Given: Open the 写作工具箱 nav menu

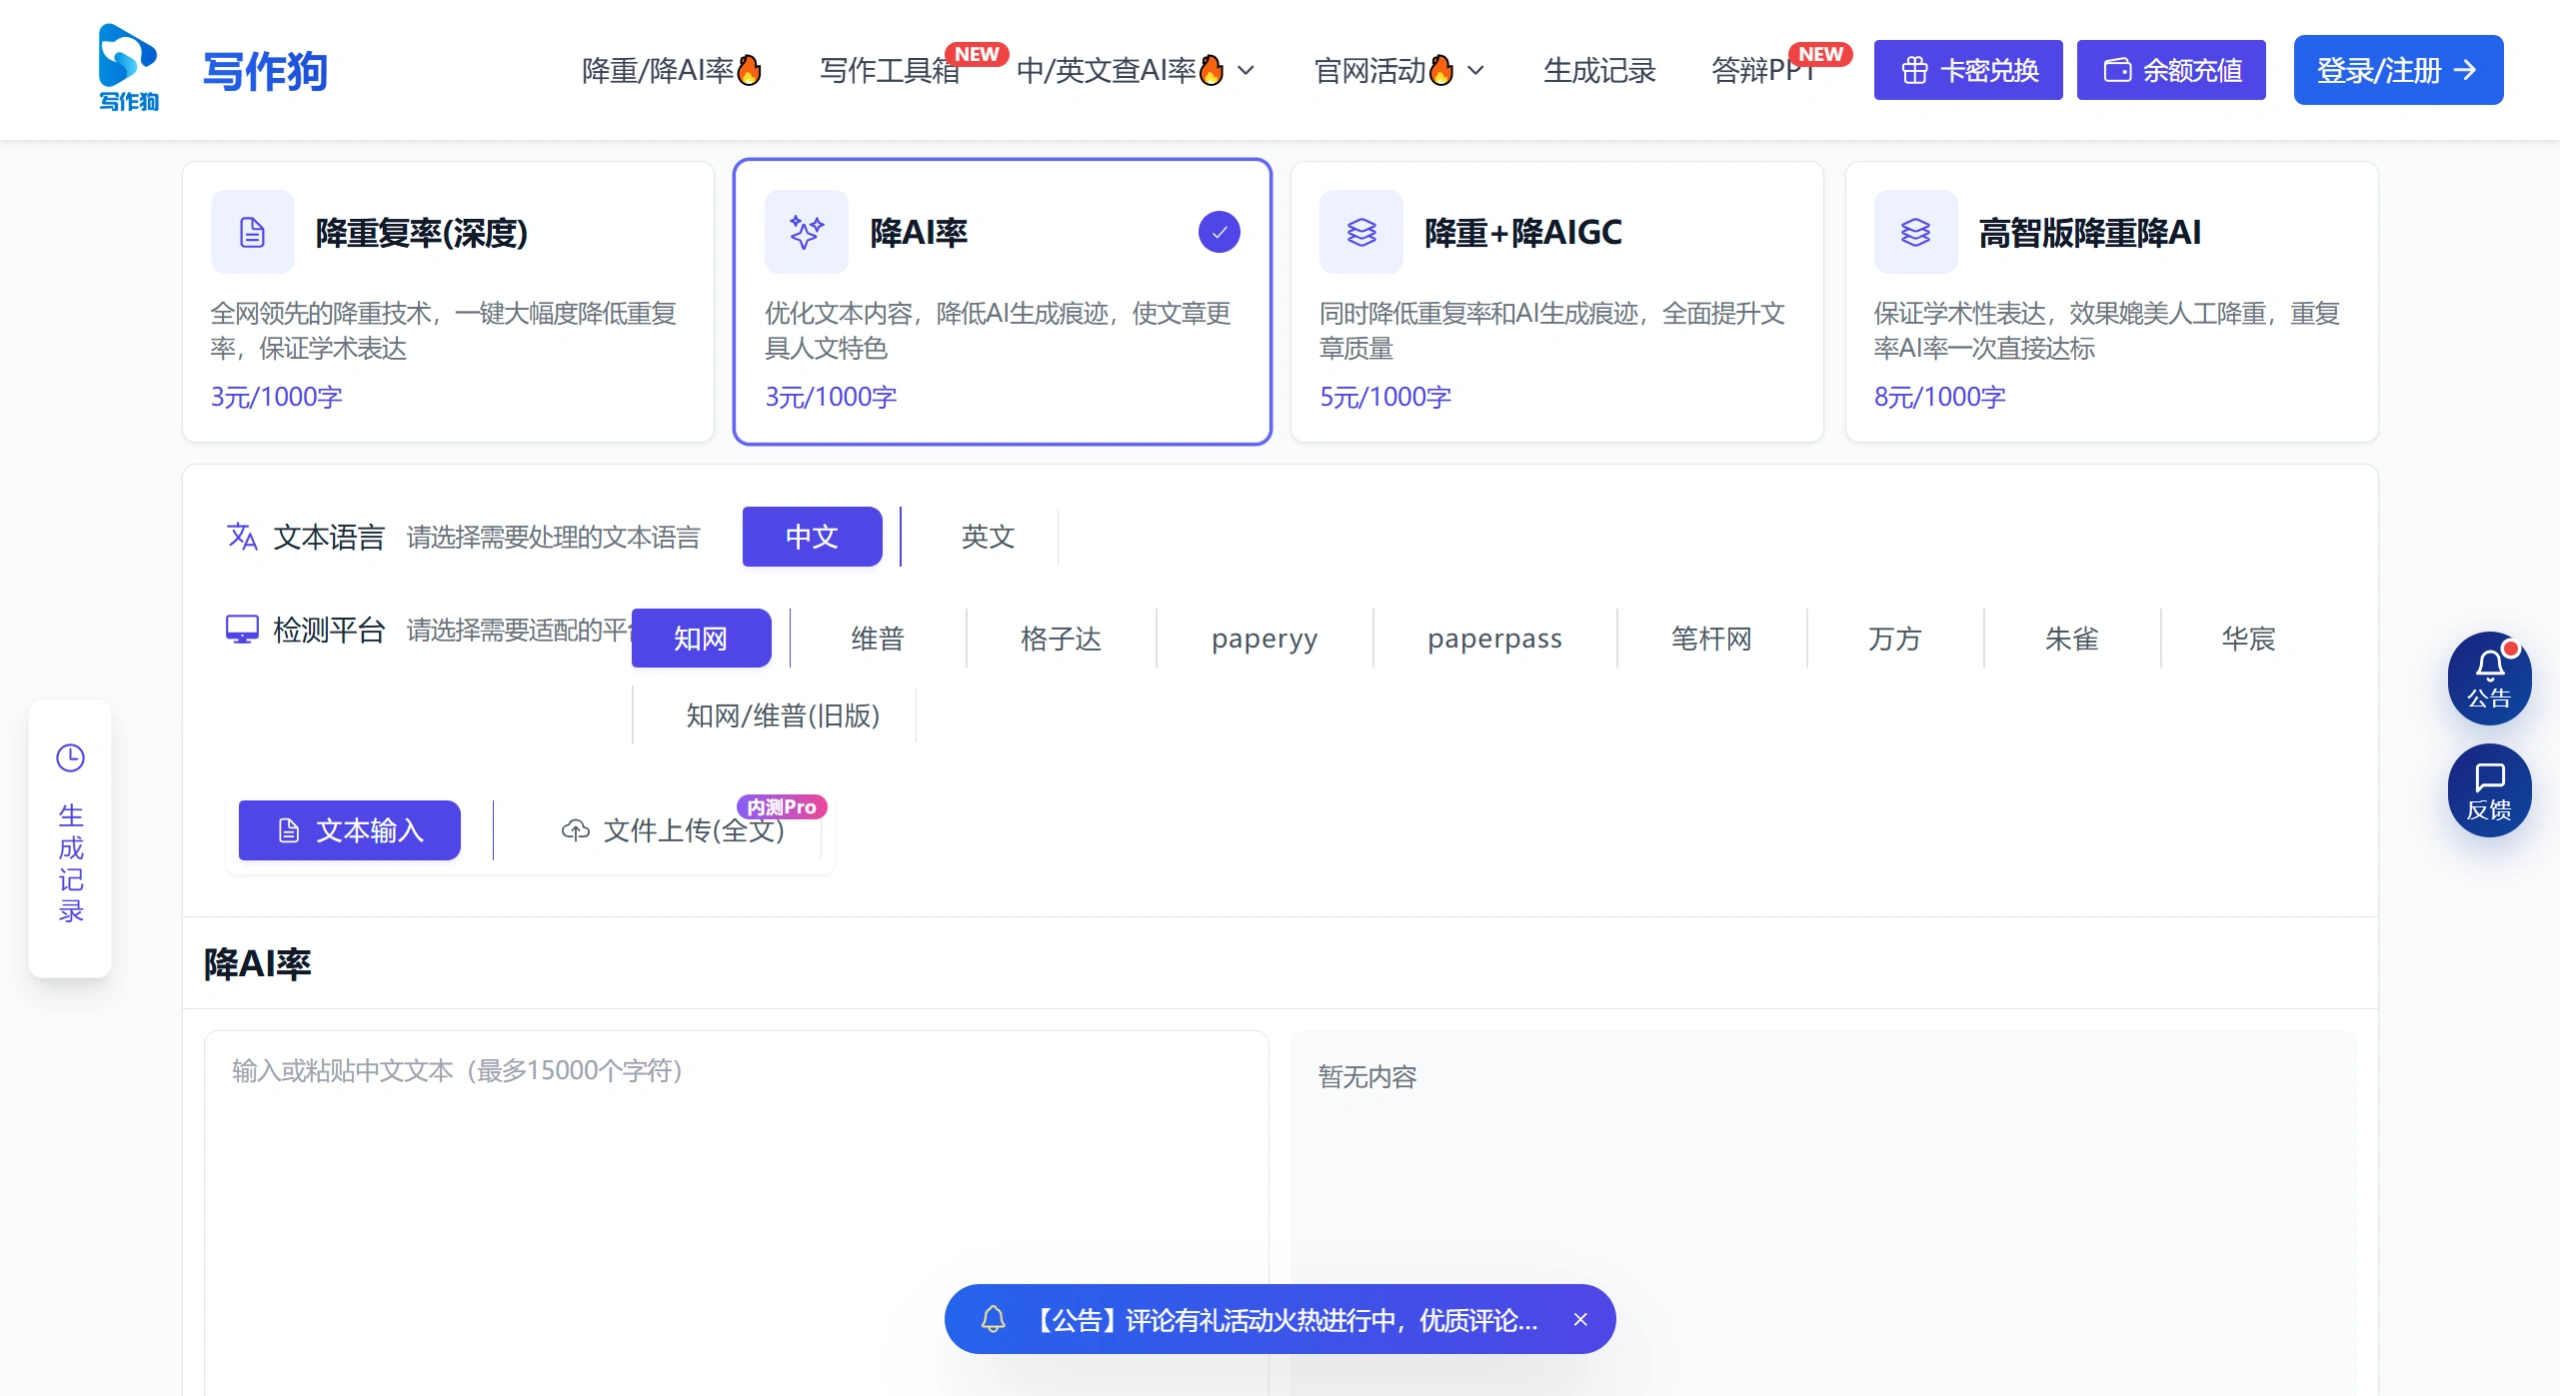Looking at the screenshot, I should 889,70.
